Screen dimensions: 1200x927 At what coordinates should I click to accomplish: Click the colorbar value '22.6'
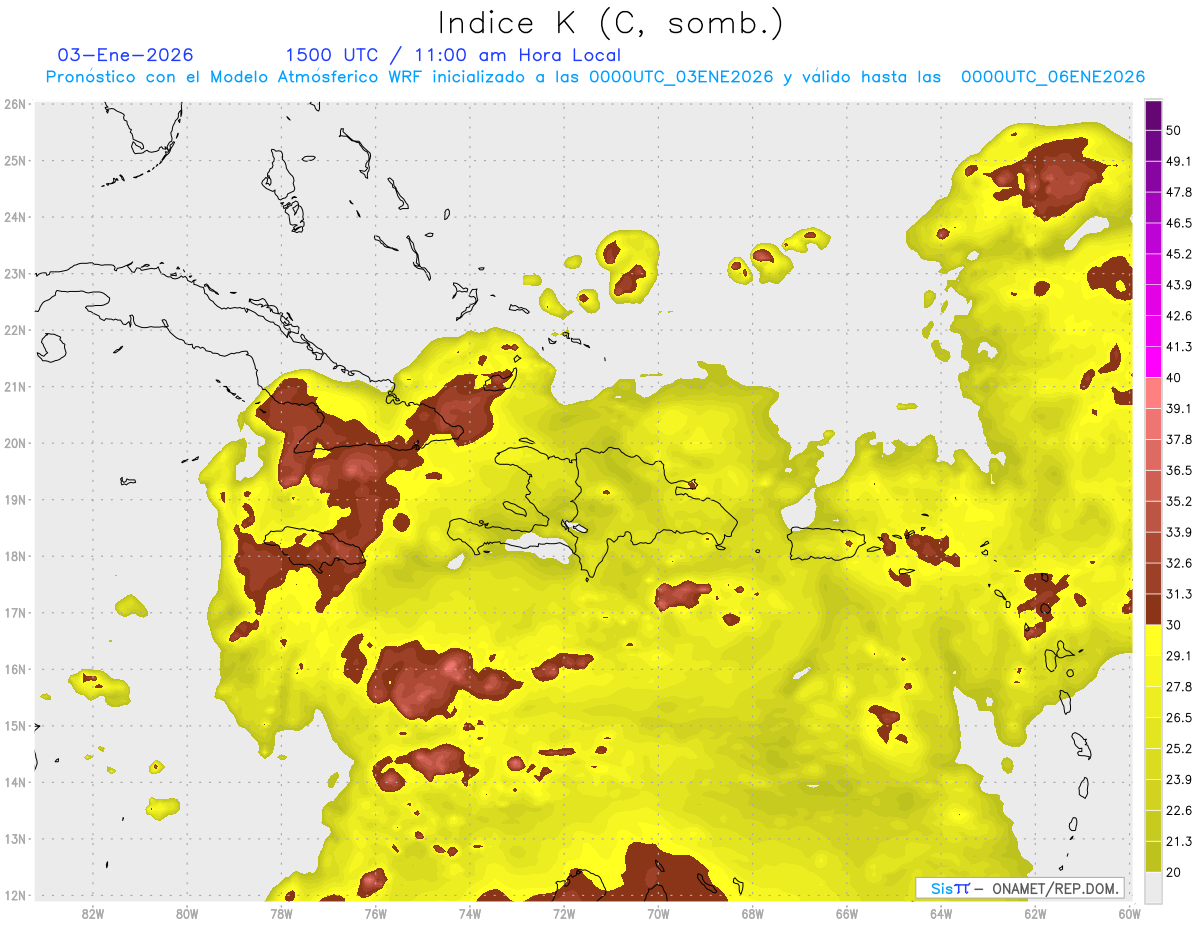(1178, 811)
